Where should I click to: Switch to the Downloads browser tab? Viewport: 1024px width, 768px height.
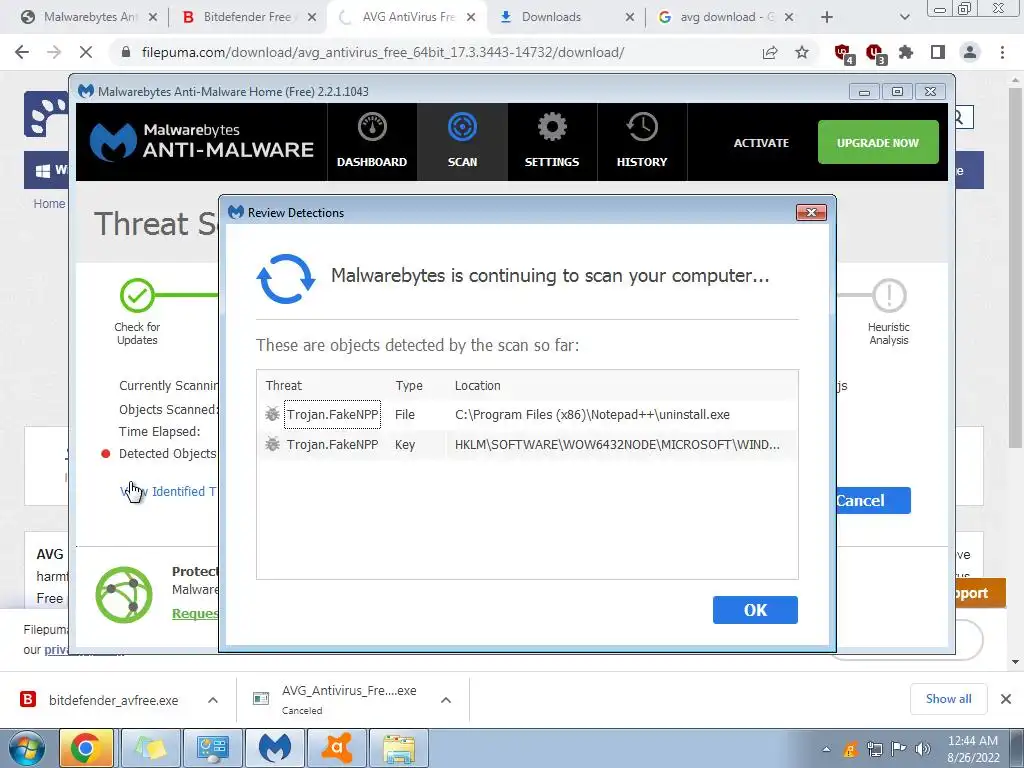pos(567,17)
